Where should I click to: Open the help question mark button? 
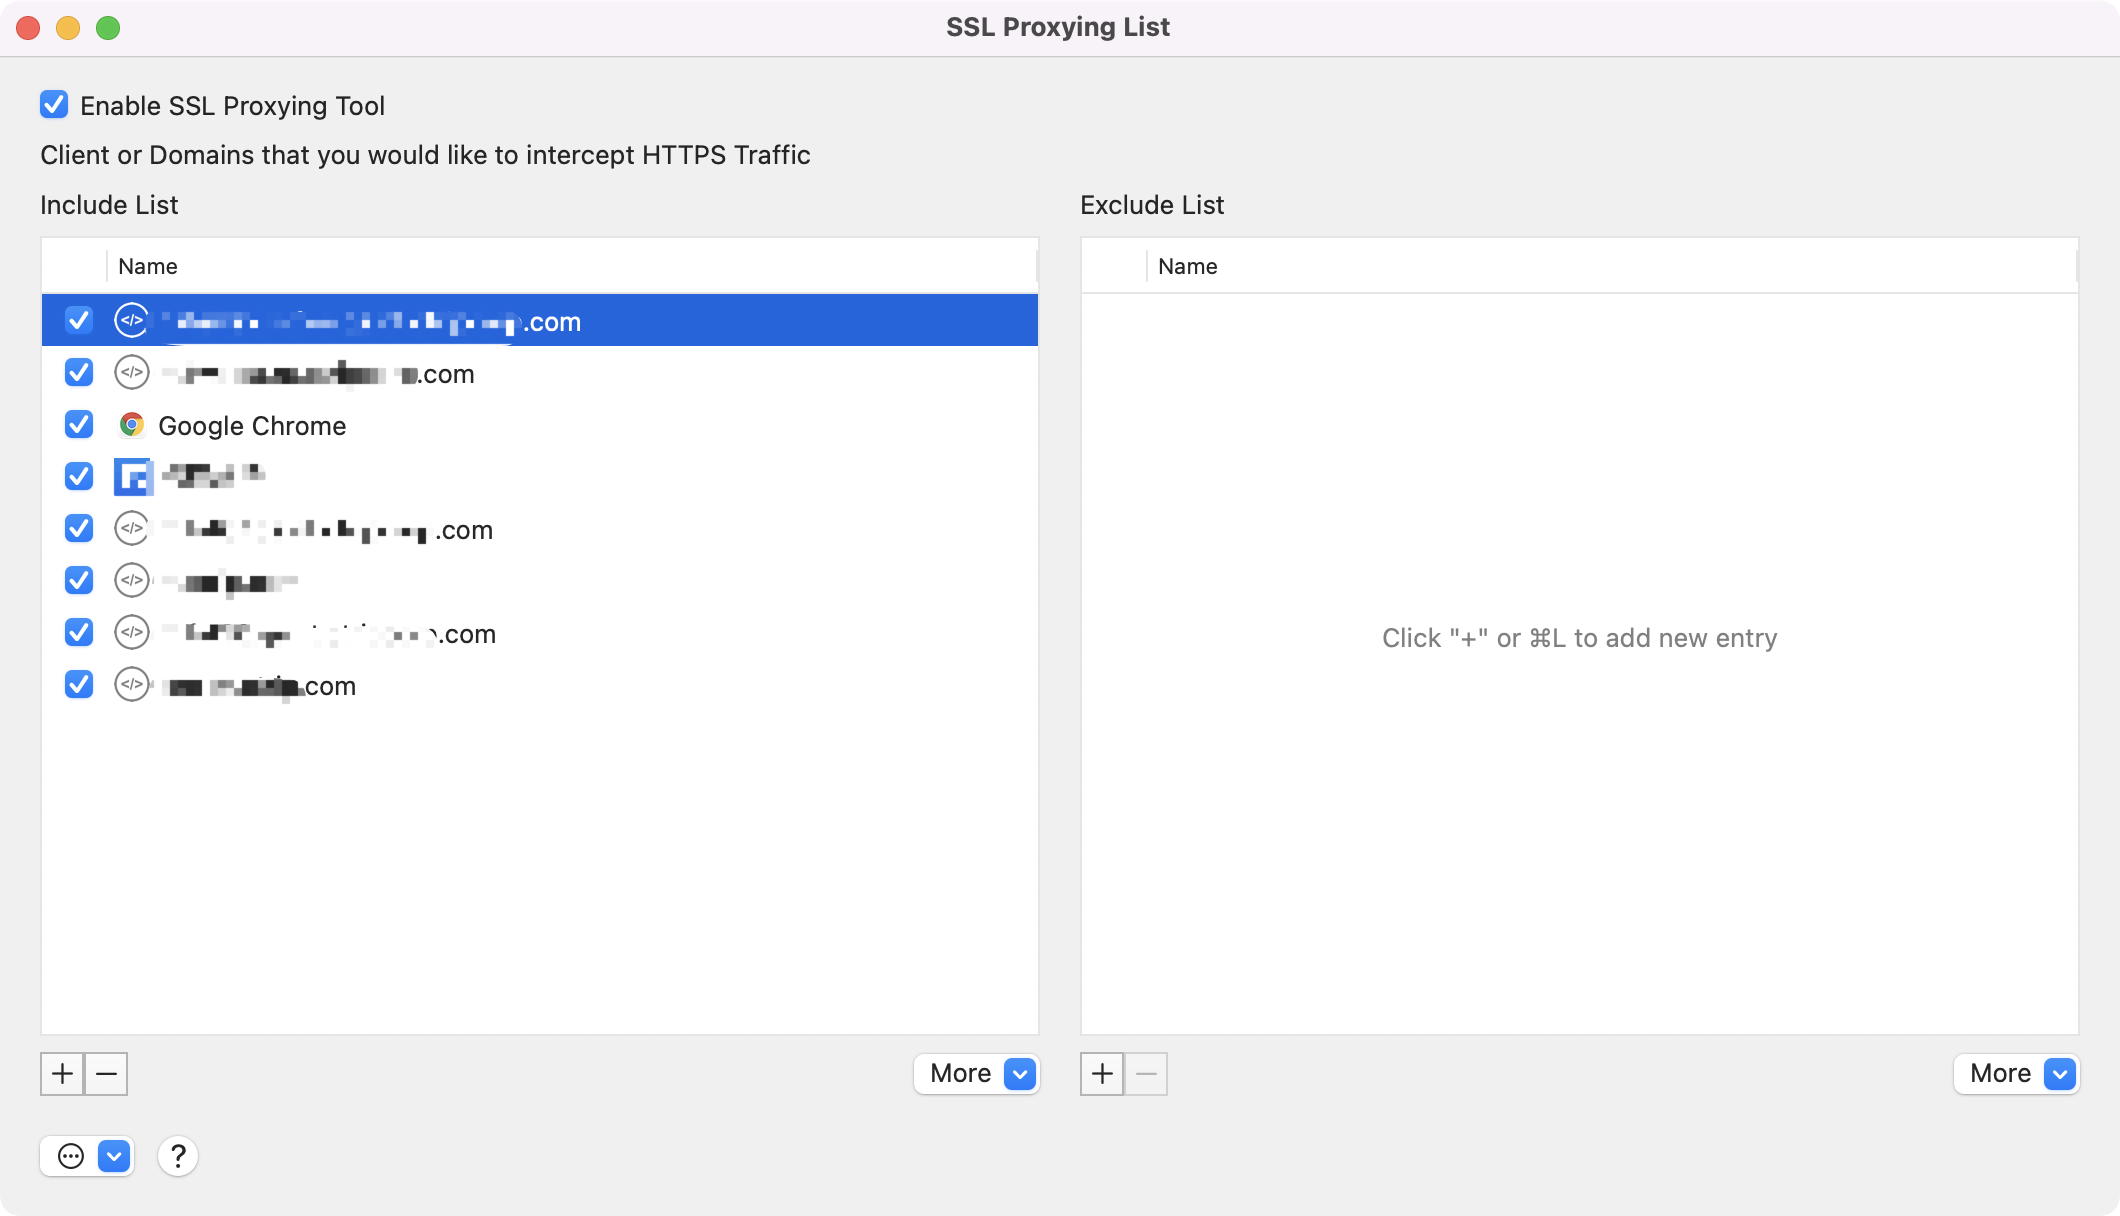pyautogui.click(x=178, y=1156)
